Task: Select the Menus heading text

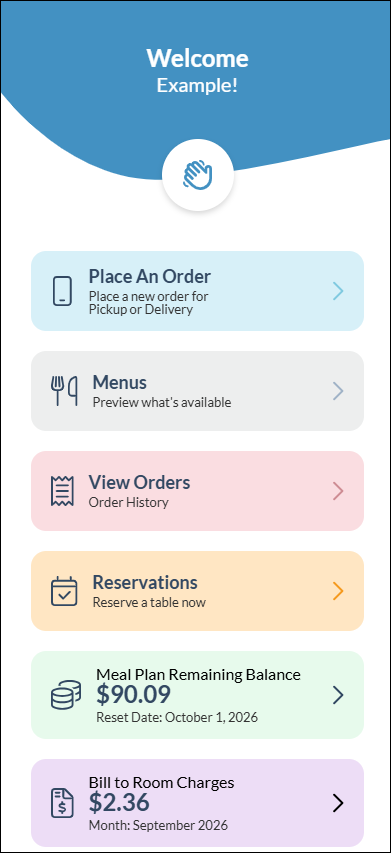Action: [120, 382]
